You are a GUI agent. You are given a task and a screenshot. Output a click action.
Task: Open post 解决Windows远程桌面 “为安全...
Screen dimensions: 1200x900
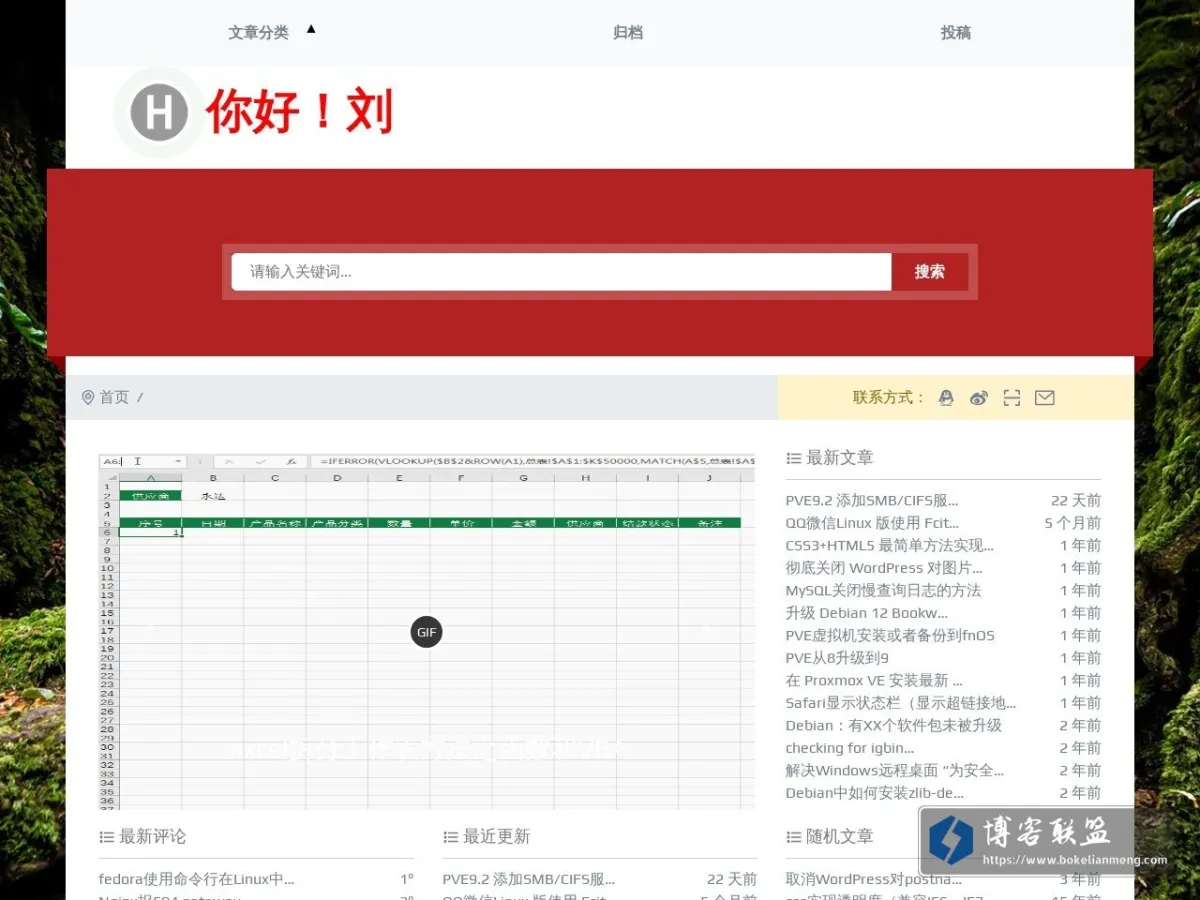click(895, 771)
